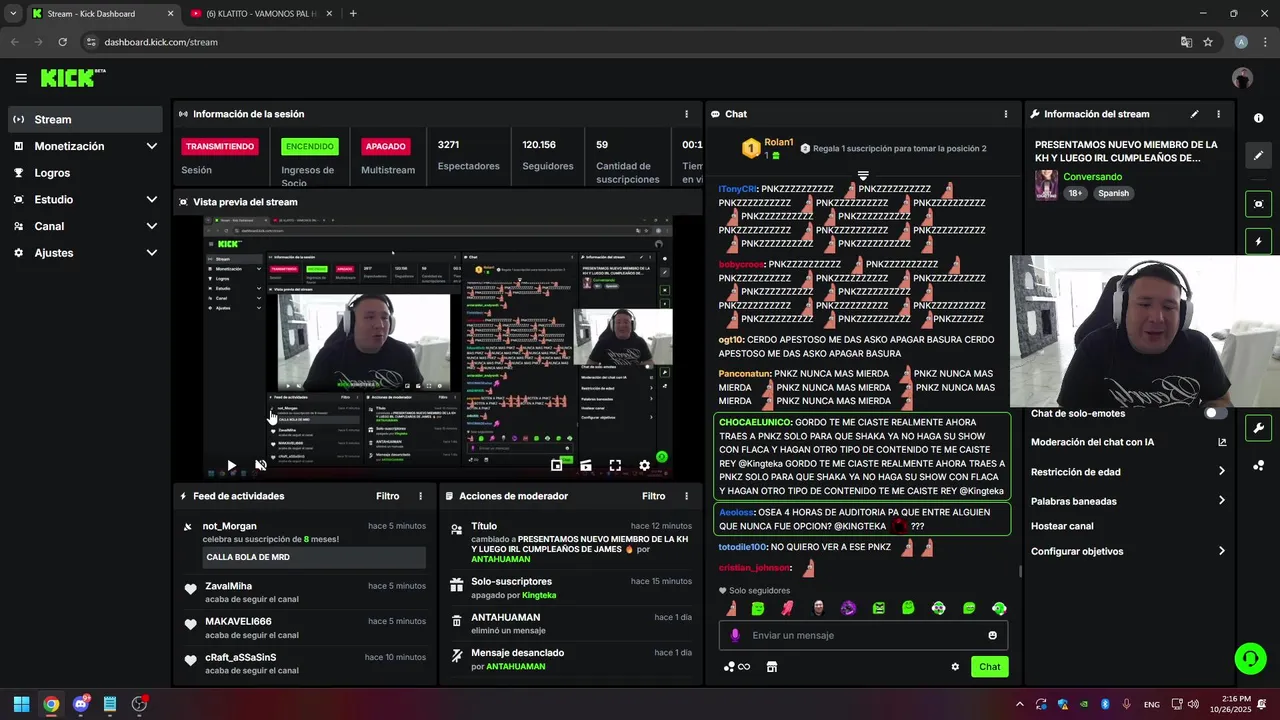
Task: Click the lightning bolt icon in the right rail
Action: click(1258, 242)
